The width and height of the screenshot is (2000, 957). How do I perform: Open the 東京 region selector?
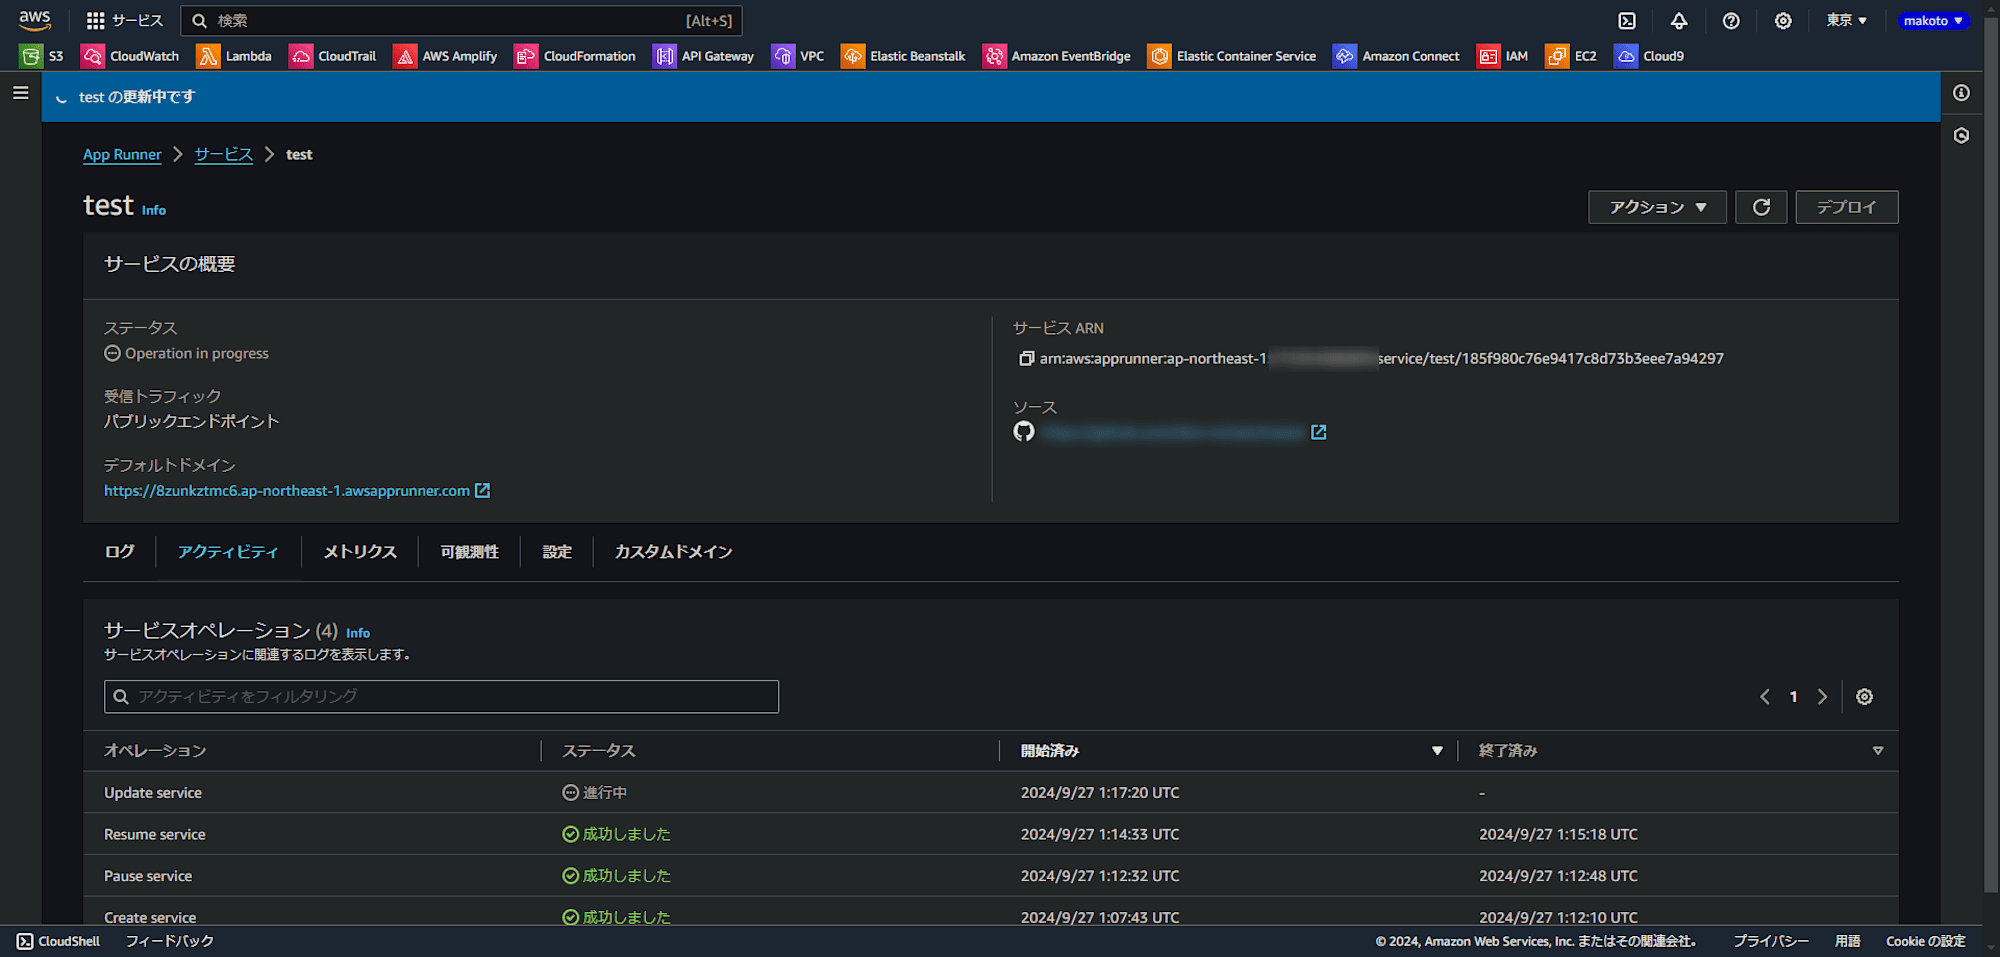pos(1847,20)
